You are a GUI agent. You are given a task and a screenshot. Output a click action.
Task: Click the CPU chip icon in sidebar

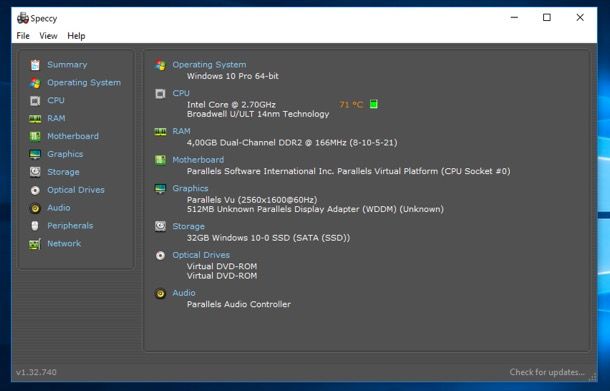click(35, 101)
